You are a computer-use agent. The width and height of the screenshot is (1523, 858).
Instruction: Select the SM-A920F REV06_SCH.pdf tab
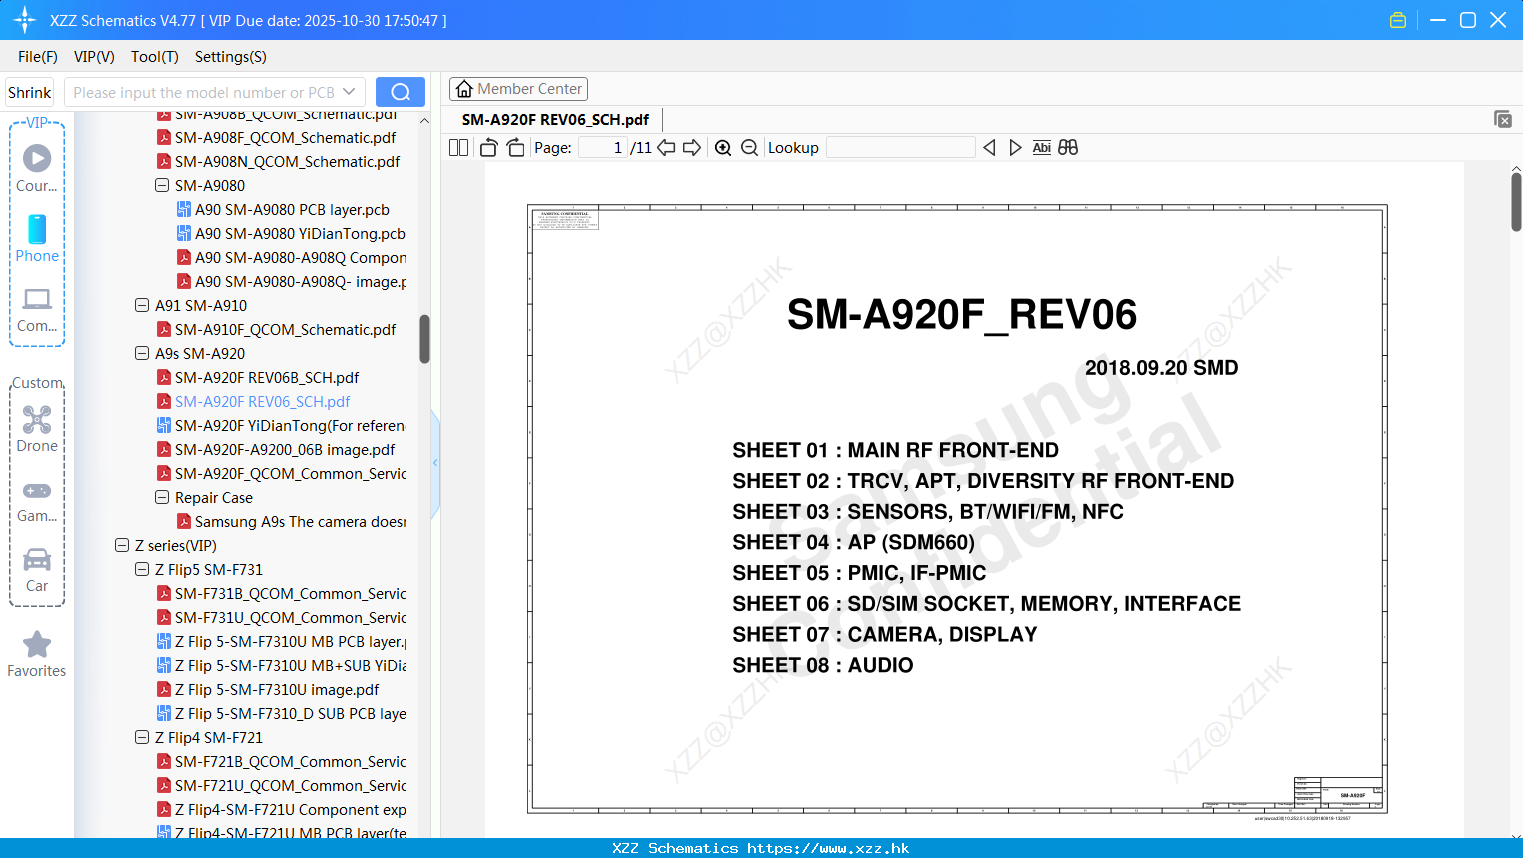point(555,119)
